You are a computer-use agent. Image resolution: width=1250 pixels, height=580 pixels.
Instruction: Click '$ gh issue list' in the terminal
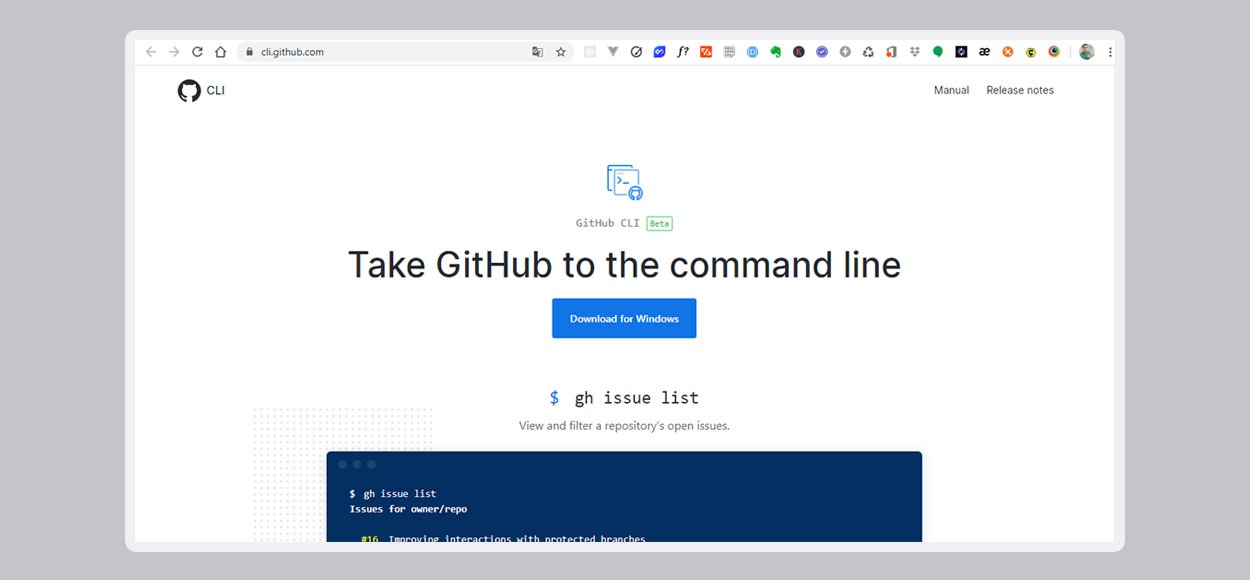click(393, 494)
